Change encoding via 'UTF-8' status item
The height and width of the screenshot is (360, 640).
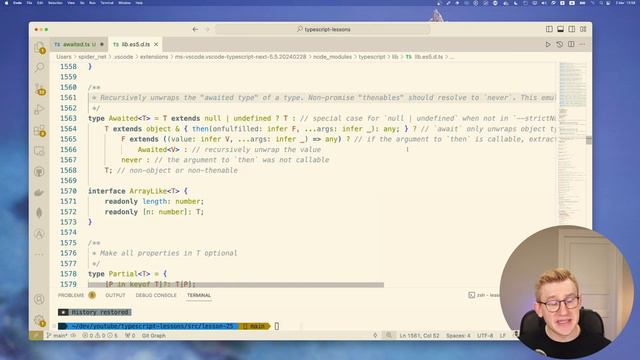(485, 336)
